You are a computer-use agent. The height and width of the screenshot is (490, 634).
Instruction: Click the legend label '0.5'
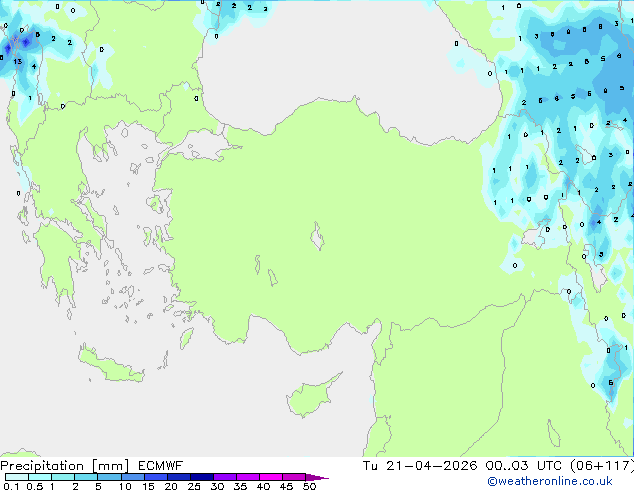(x=35, y=486)
